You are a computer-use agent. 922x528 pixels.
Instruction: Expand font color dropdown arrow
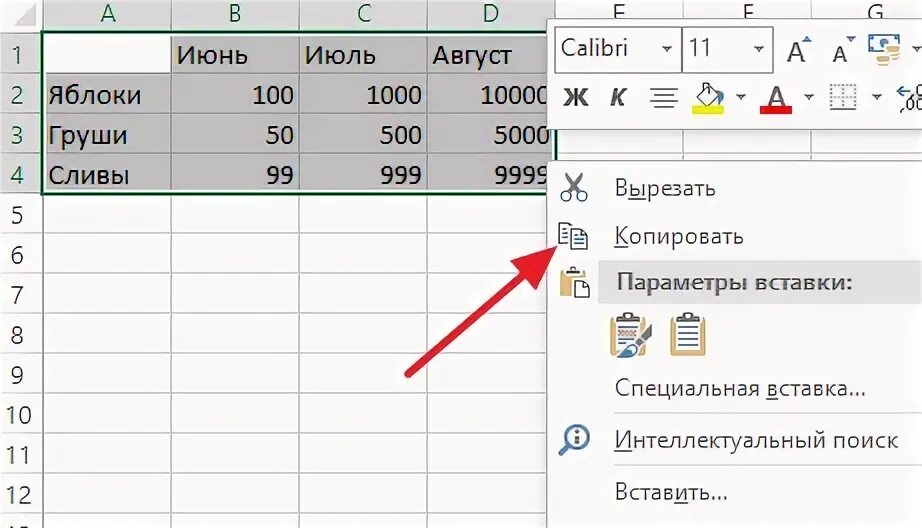809,96
